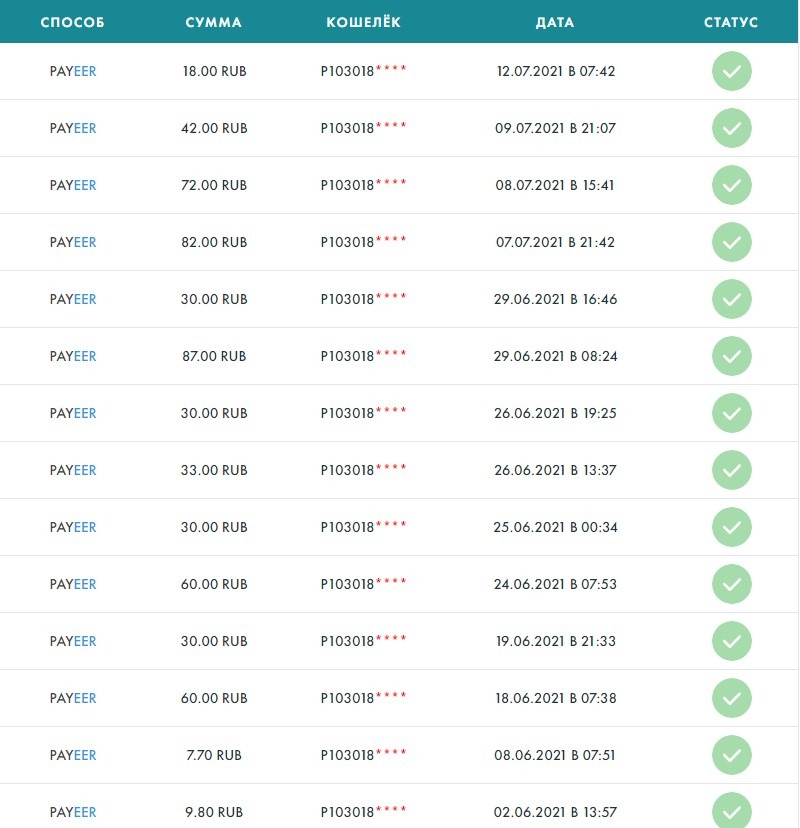The image size is (800, 828).
Task: Click the green check for 87.00 RUB
Action: [731, 356]
